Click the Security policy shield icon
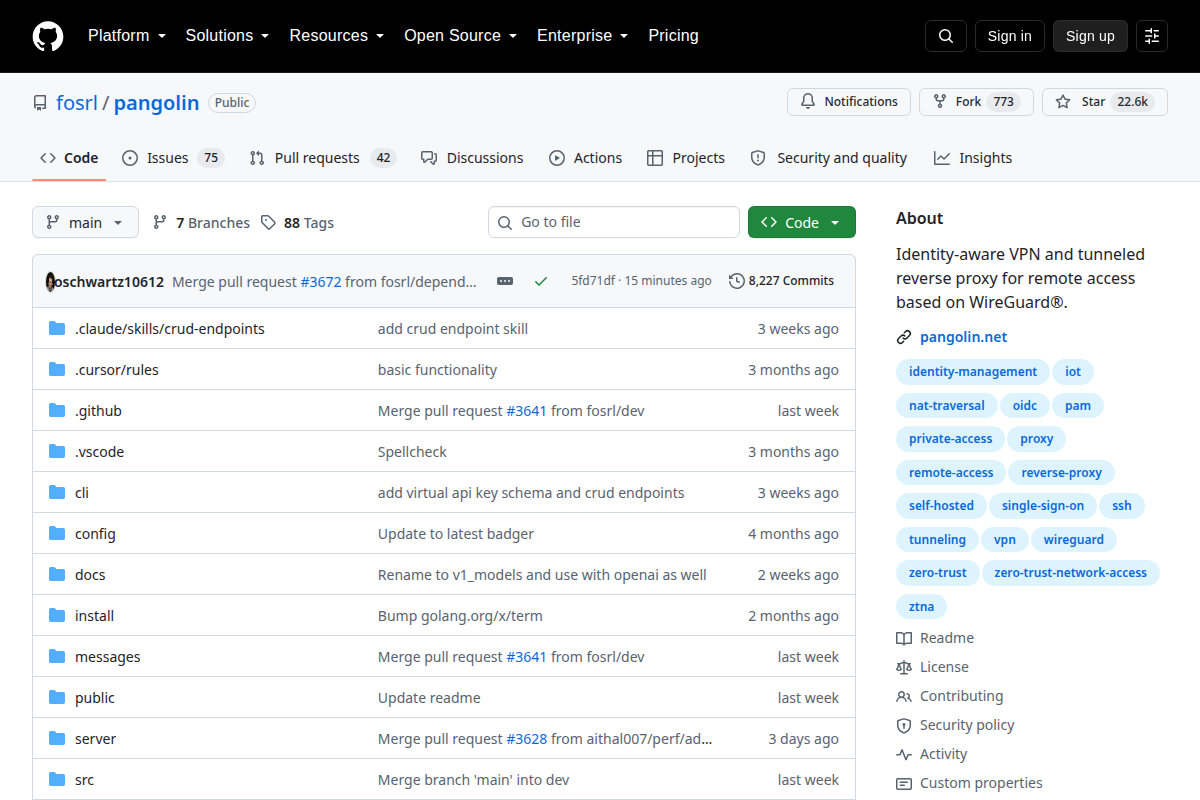Viewport: 1200px width, 800px height. click(x=904, y=725)
